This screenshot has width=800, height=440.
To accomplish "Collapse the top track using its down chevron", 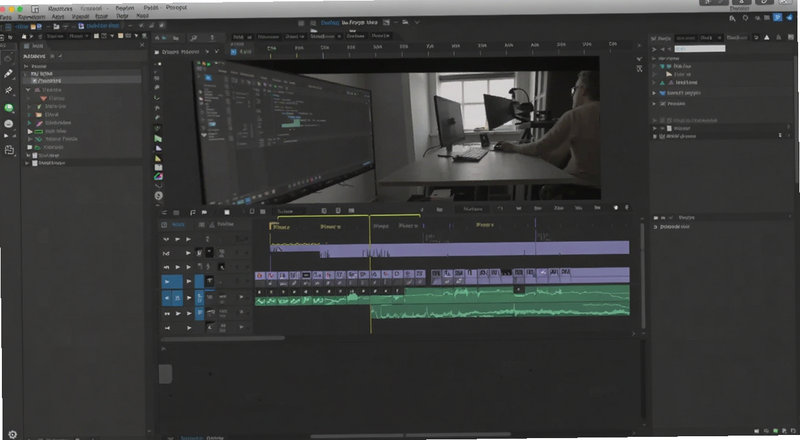I will click(x=166, y=239).
